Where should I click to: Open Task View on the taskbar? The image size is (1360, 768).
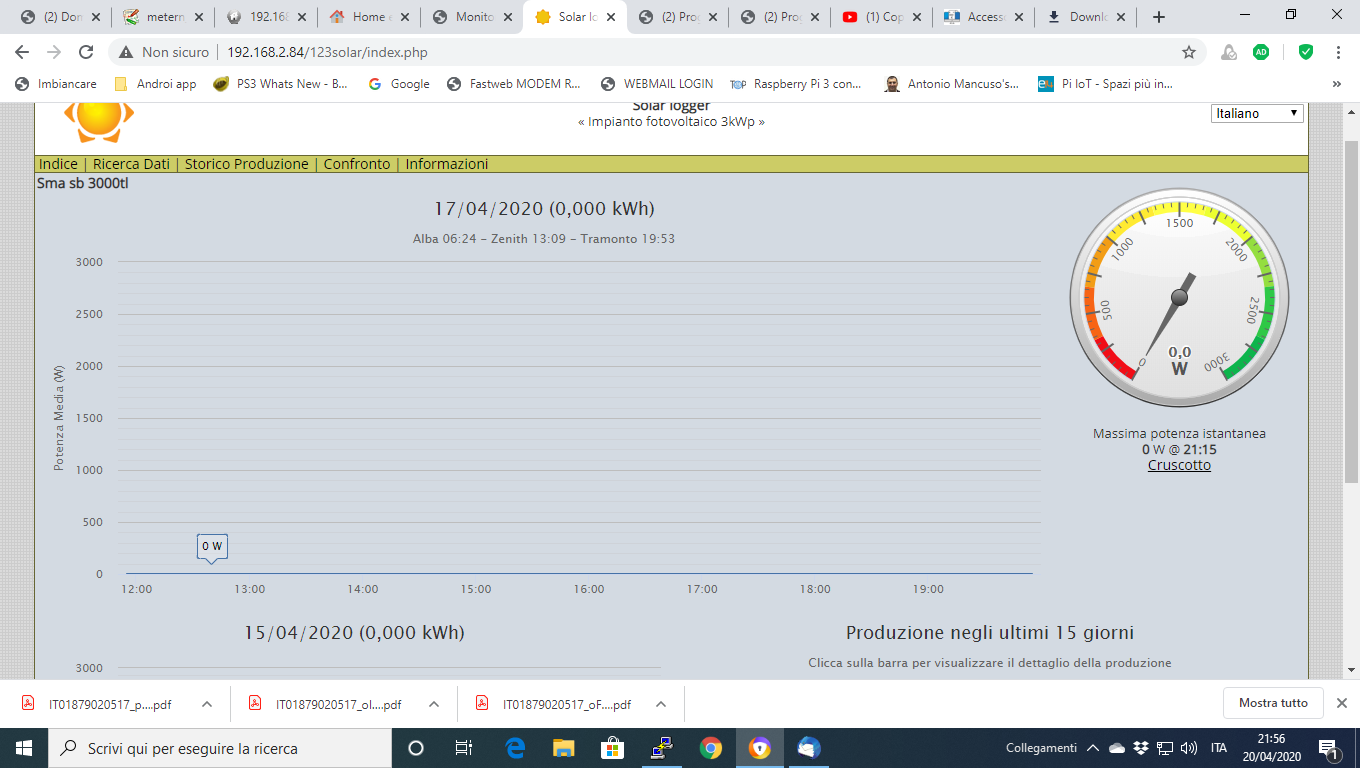point(464,748)
